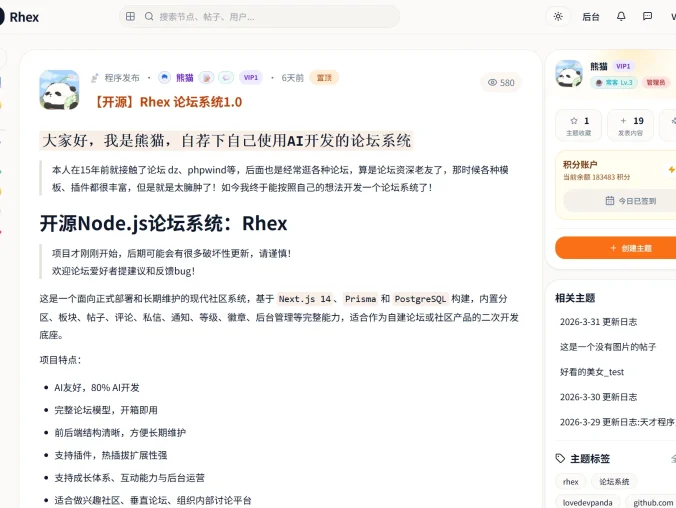Select the rhex topic tag
Screen dimensions: 676x508
(x=570, y=482)
